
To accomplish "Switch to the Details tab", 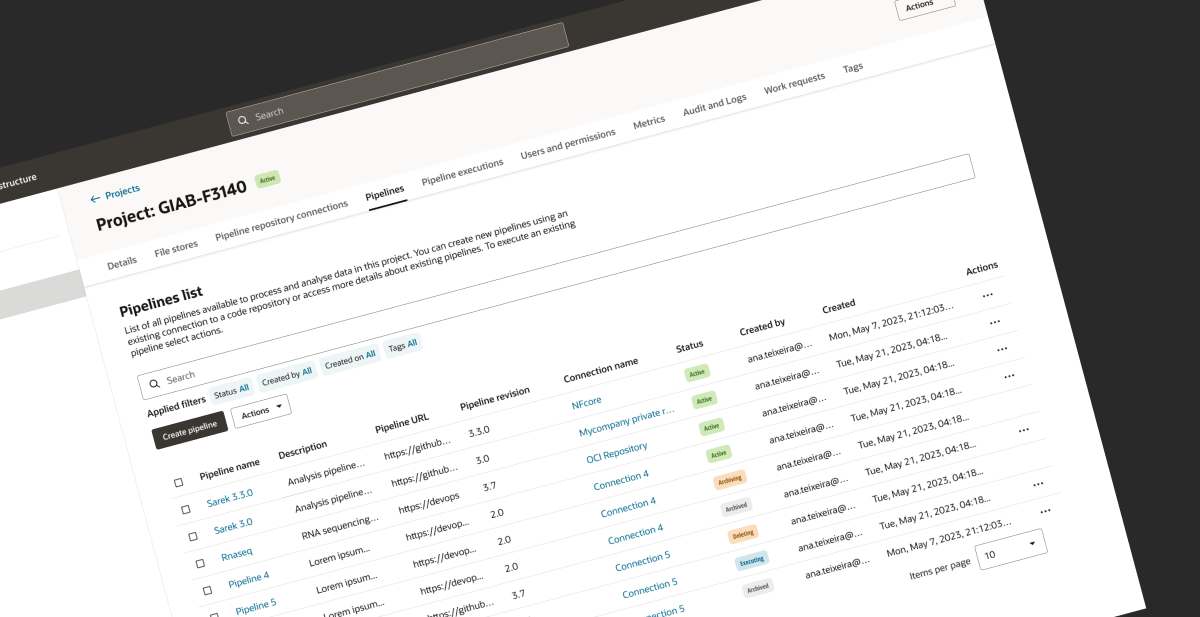I will coord(122,262).
